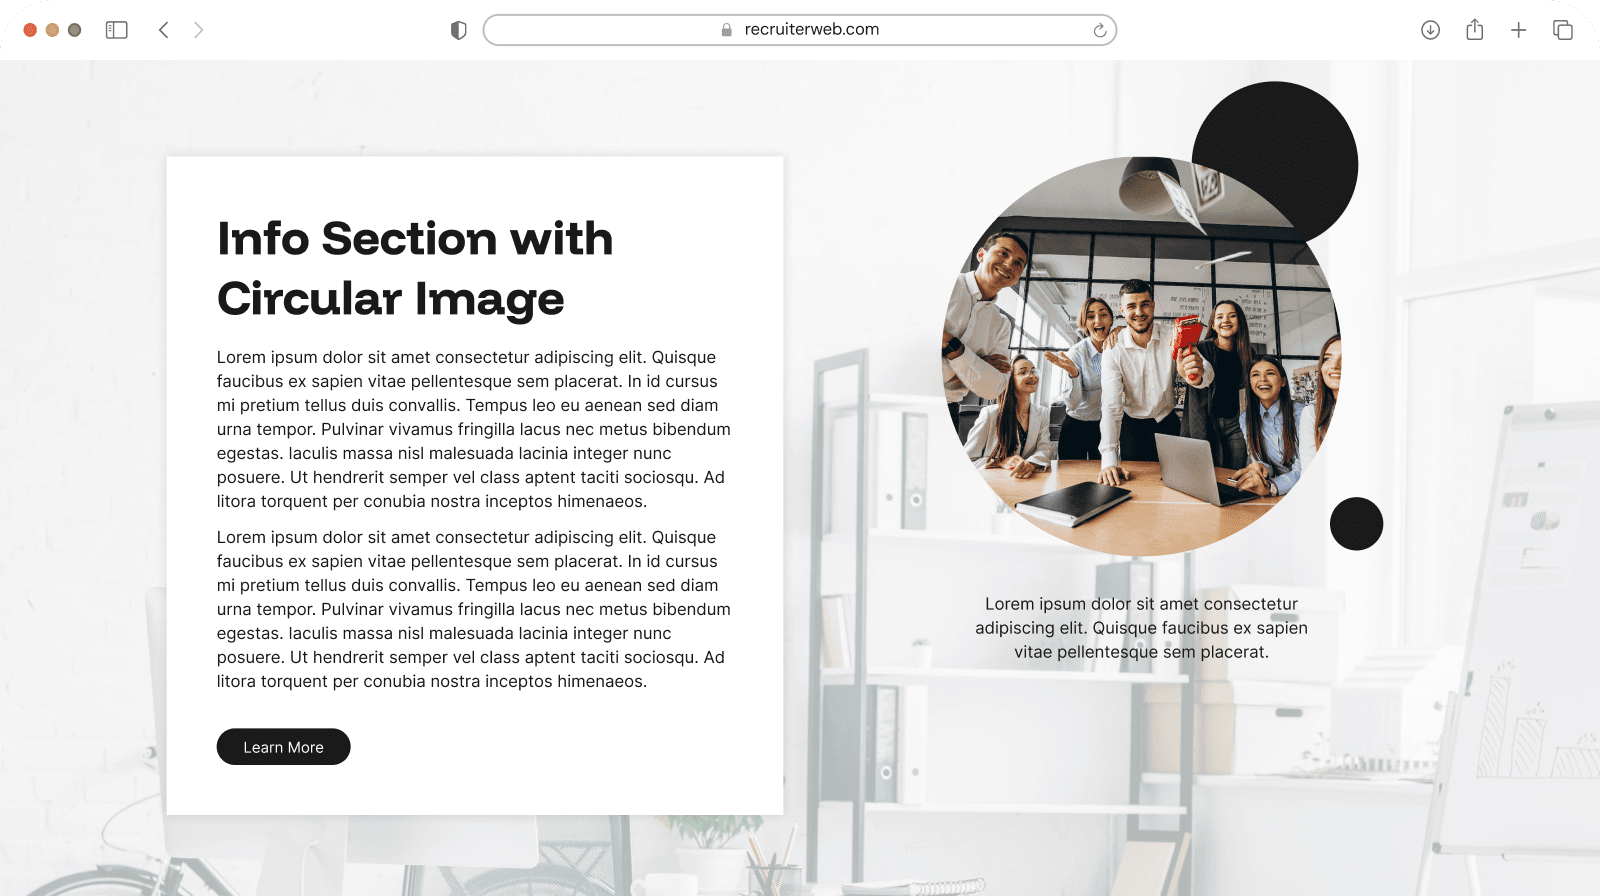This screenshot has width=1600, height=896.
Task: Open the privacy report shield
Action: [x=459, y=30]
